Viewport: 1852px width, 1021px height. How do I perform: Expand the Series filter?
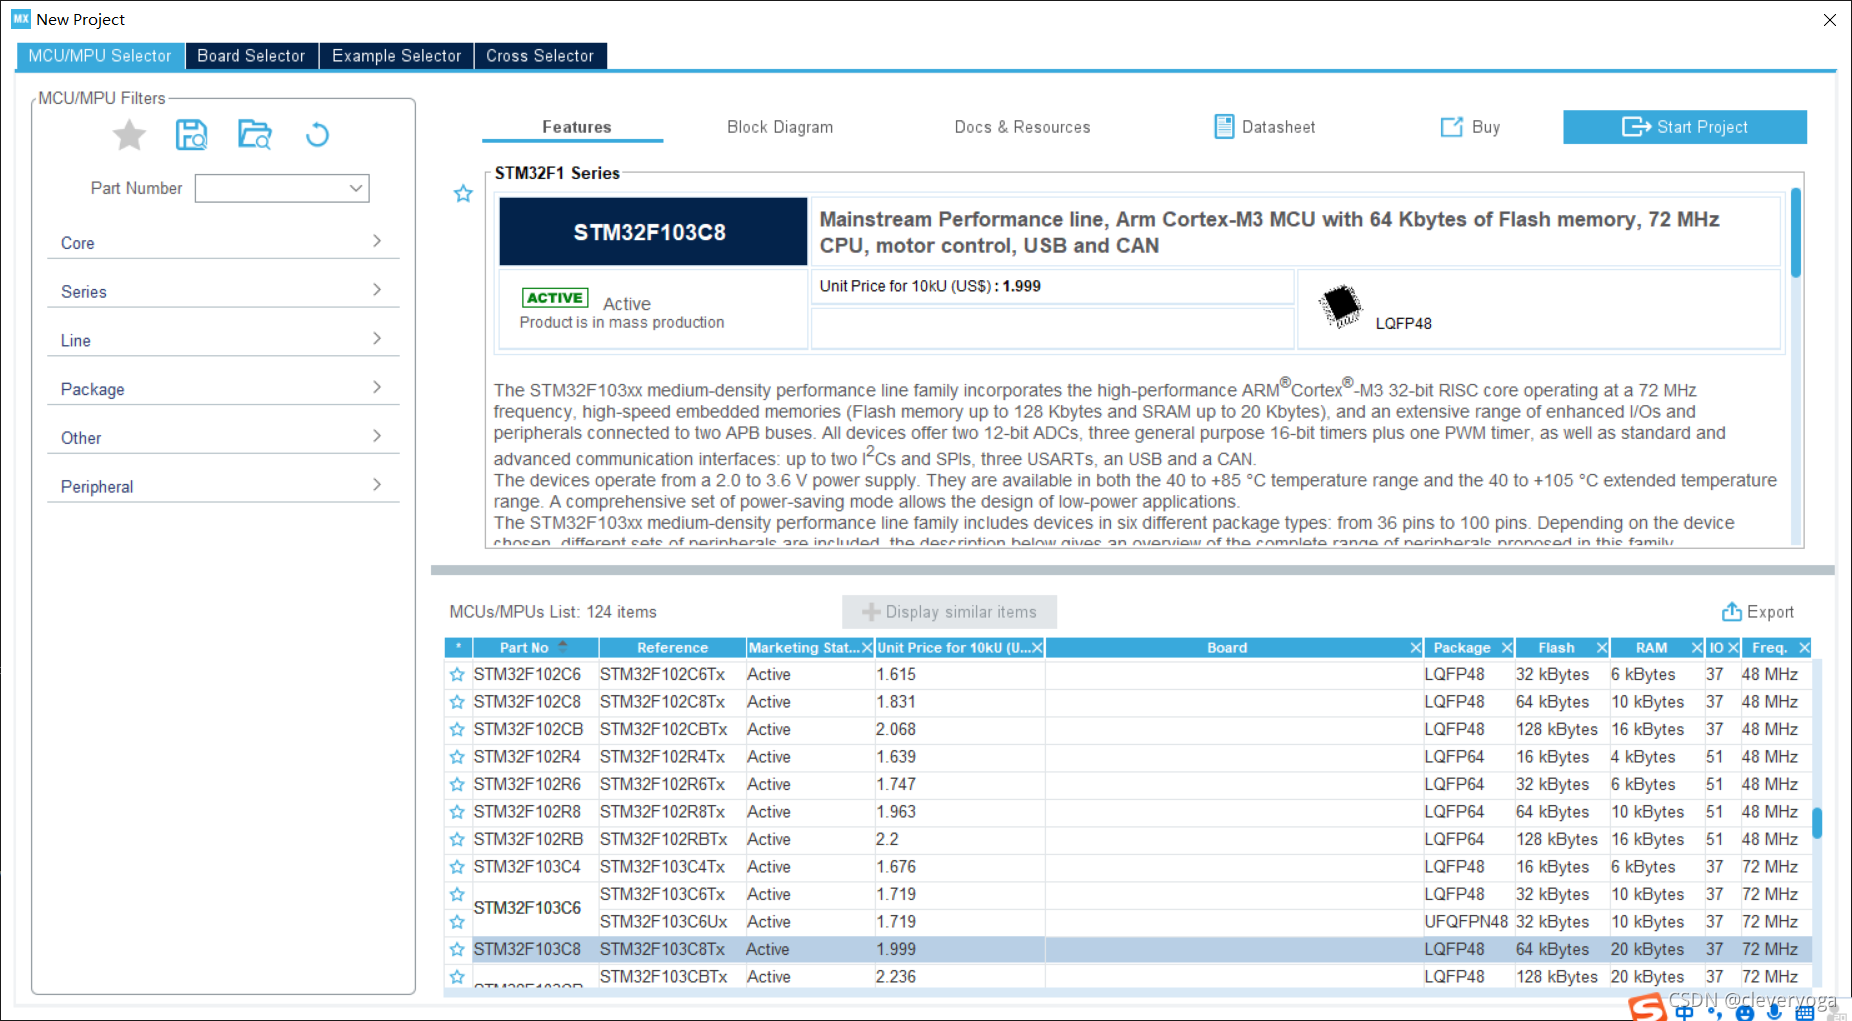tap(223, 291)
